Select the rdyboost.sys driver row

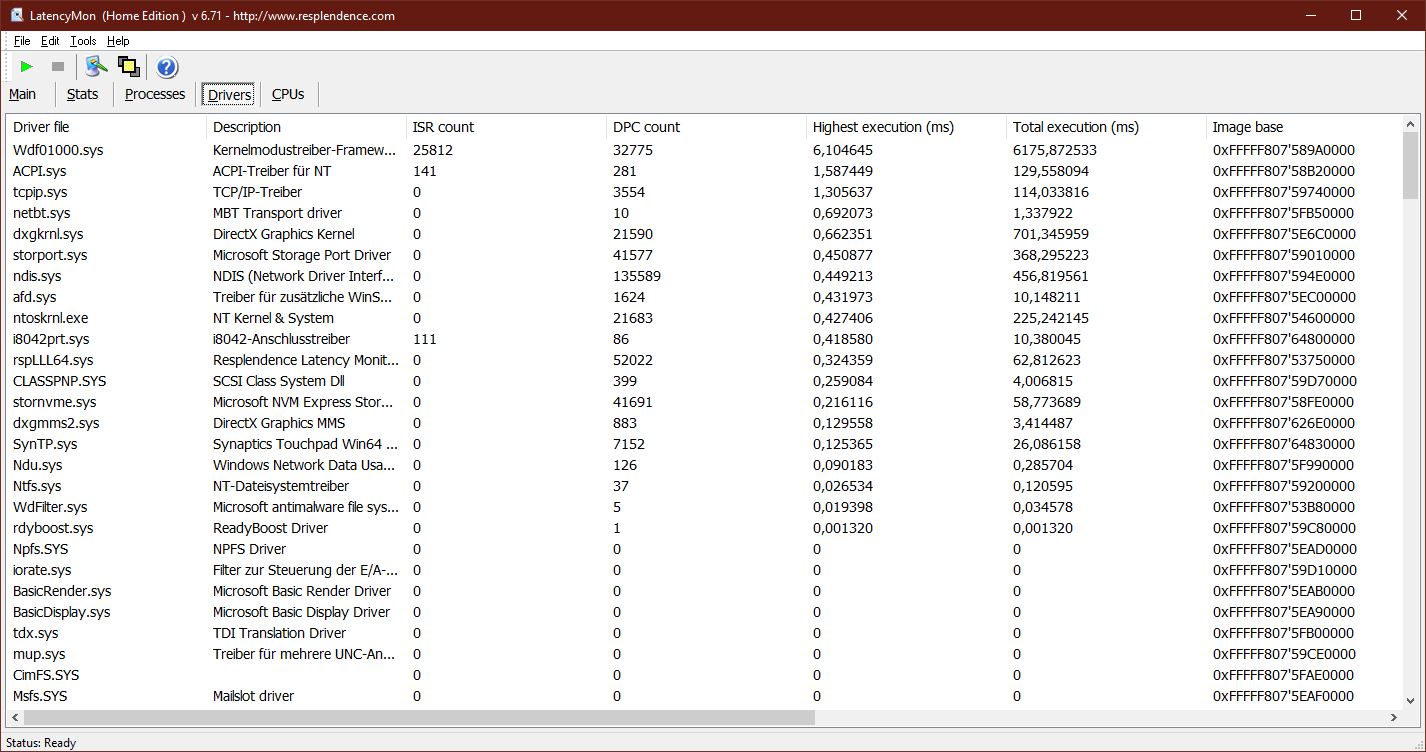click(704, 528)
